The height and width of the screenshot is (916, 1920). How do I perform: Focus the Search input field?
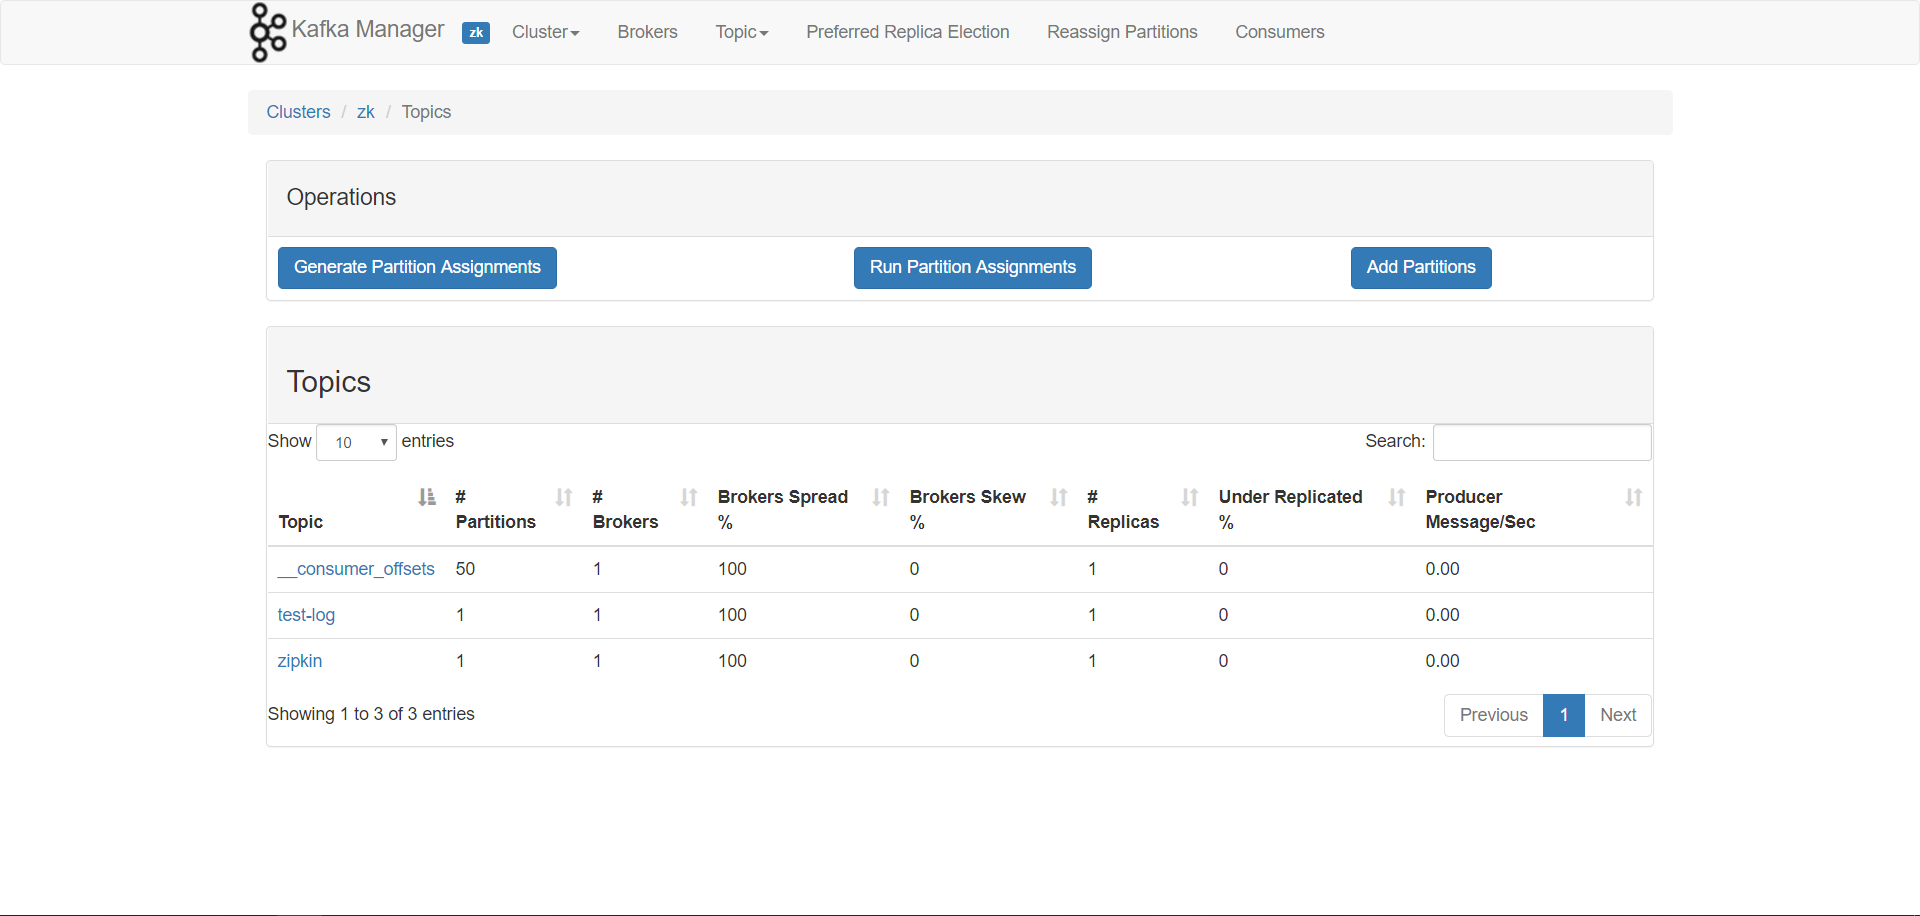tap(1542, 442)
